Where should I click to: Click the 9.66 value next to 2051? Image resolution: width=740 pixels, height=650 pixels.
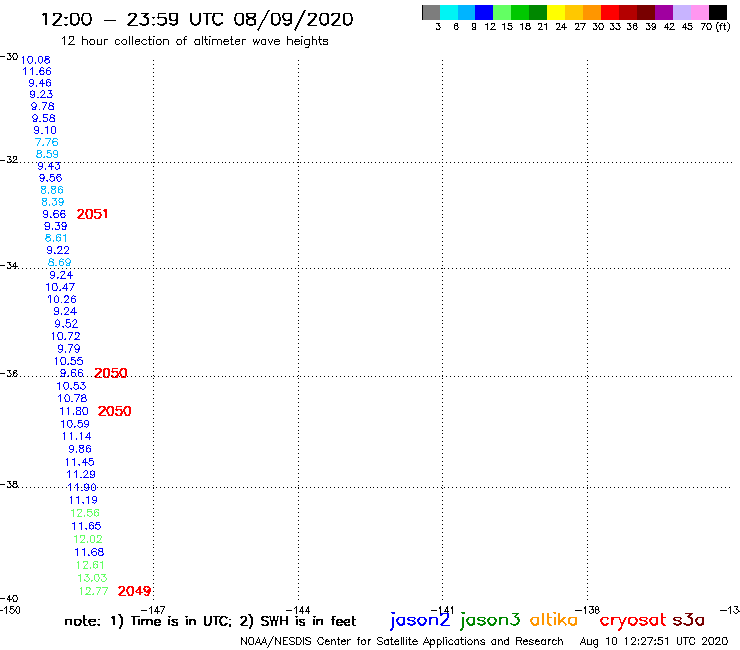click(54, 214)
